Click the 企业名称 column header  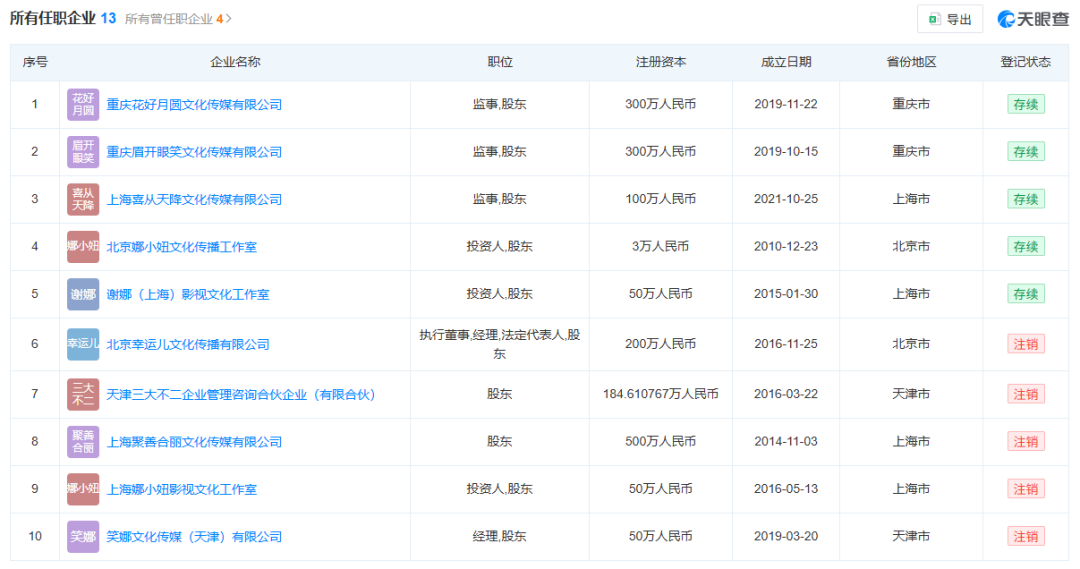point(235,62)
